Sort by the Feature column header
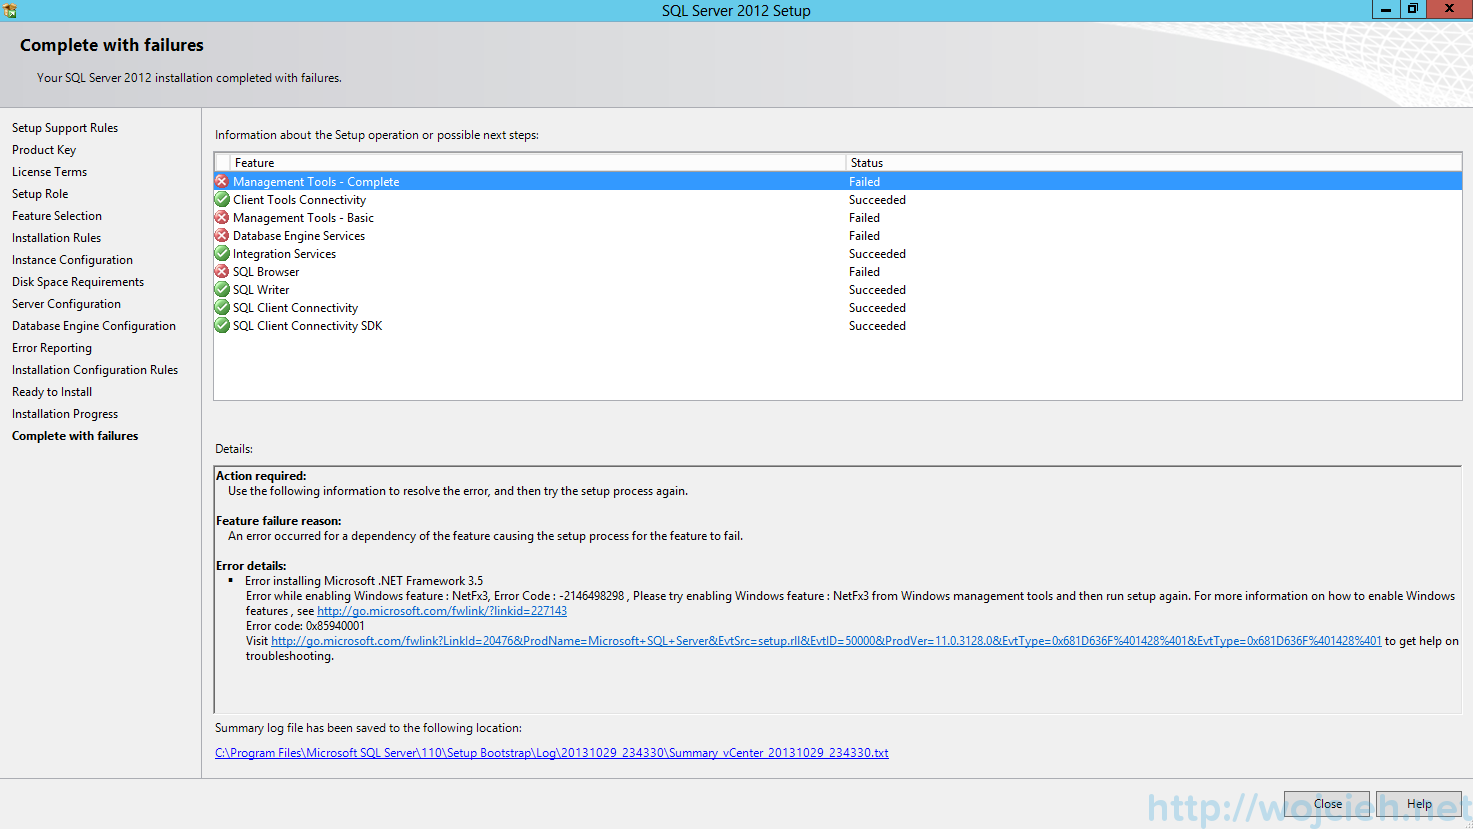Viewport: 1473px width, 829px height. point(538,162)
